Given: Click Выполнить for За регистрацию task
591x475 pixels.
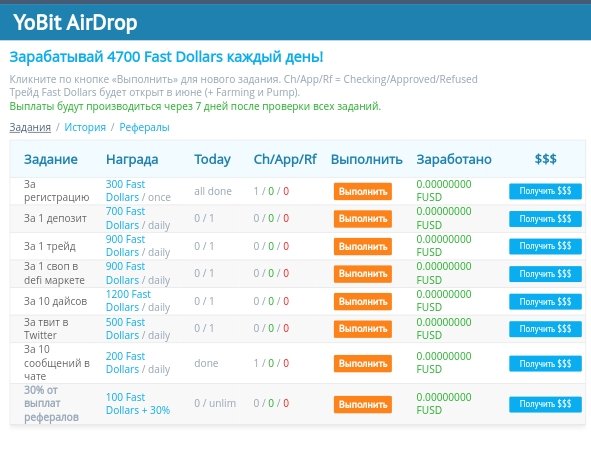Looking at the screenshot, I should [363, 192].
